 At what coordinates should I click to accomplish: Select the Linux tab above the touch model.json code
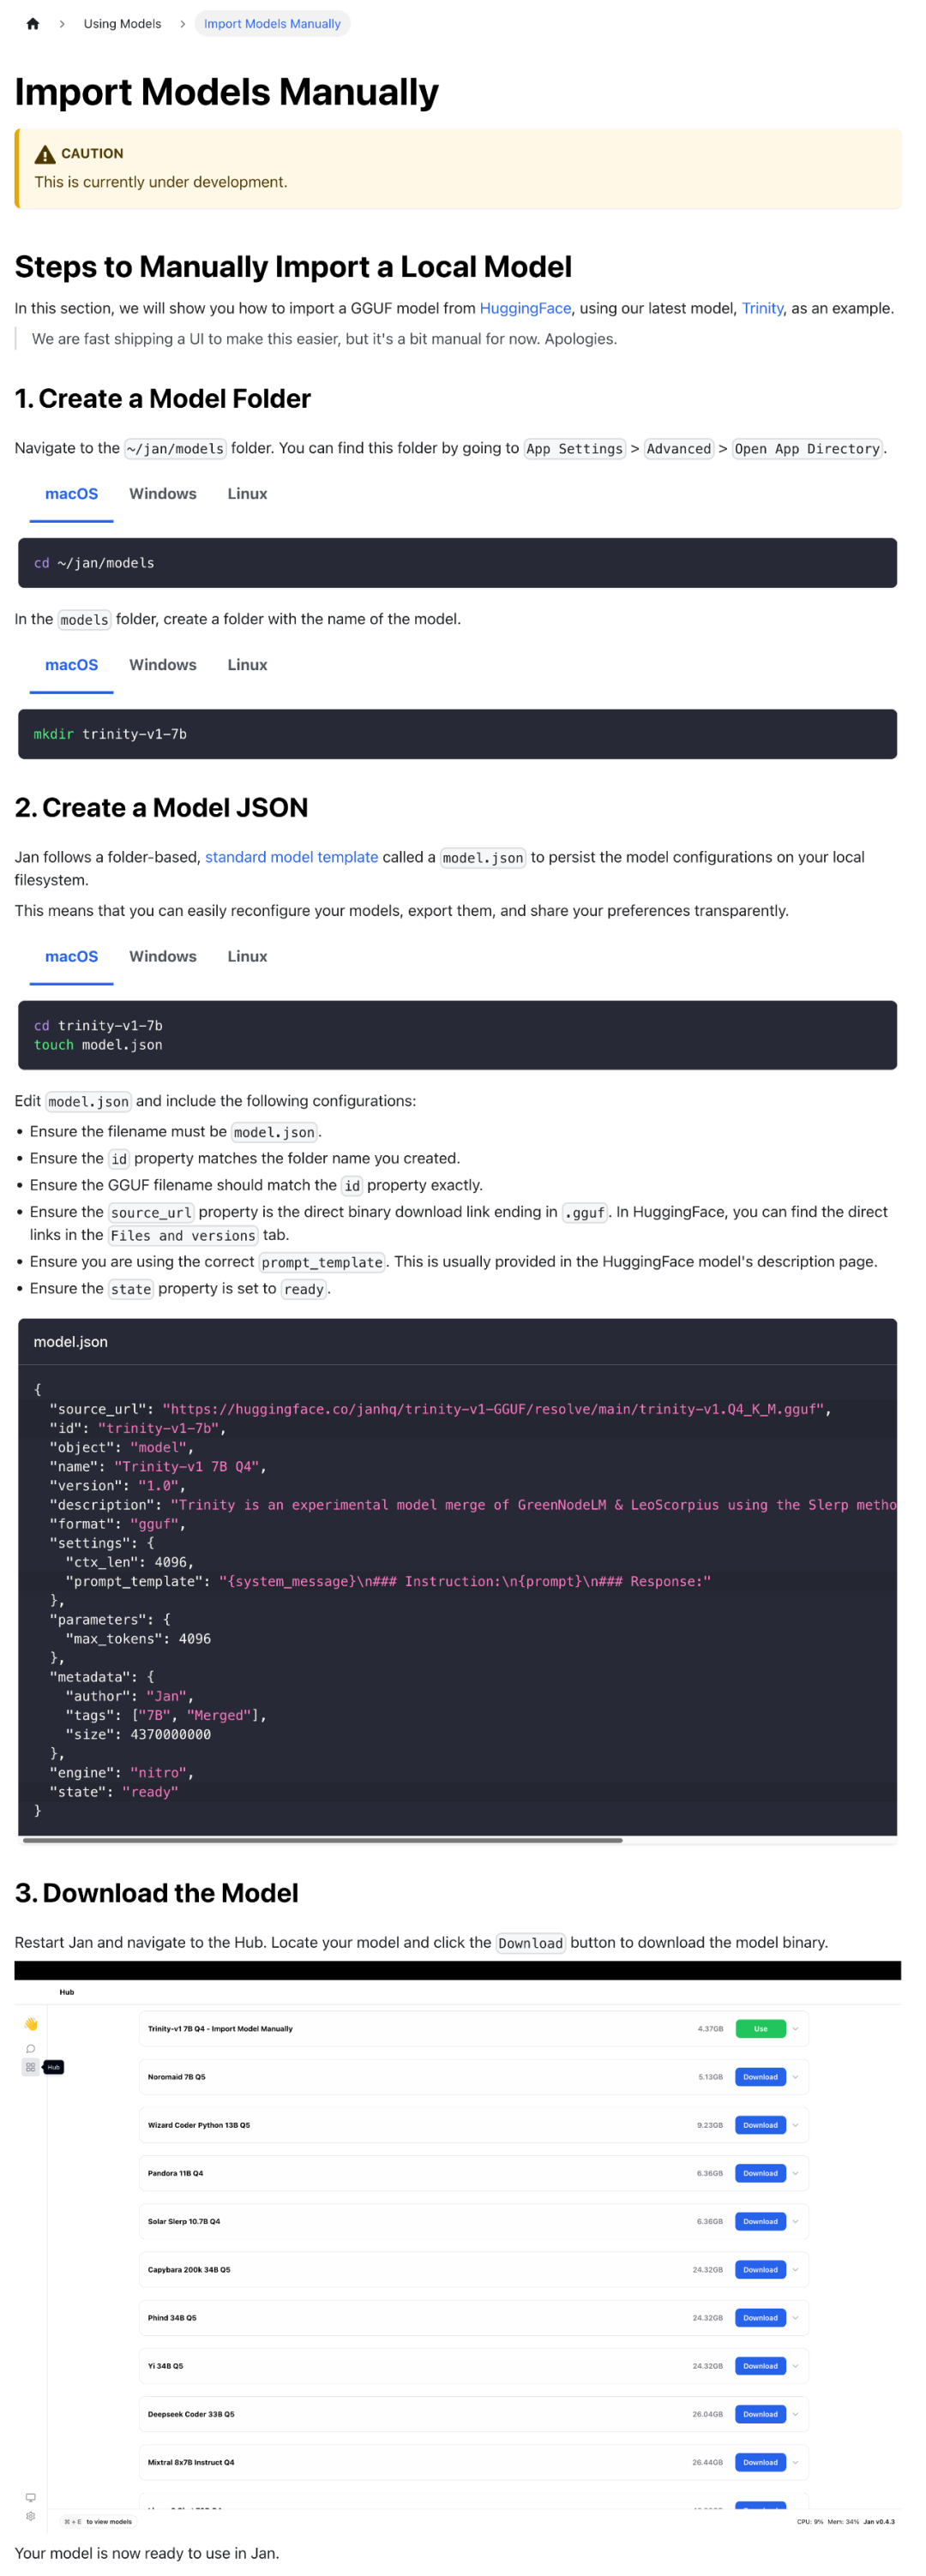pyautogui.click(x=247, y=956)
